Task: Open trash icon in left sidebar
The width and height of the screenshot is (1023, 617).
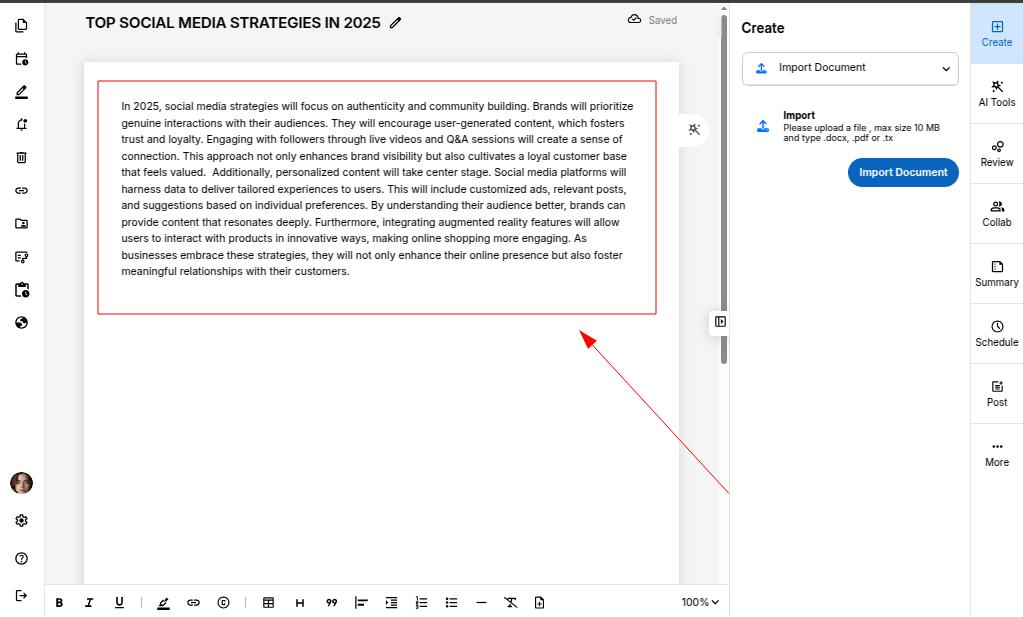Action: pos(21,157)
